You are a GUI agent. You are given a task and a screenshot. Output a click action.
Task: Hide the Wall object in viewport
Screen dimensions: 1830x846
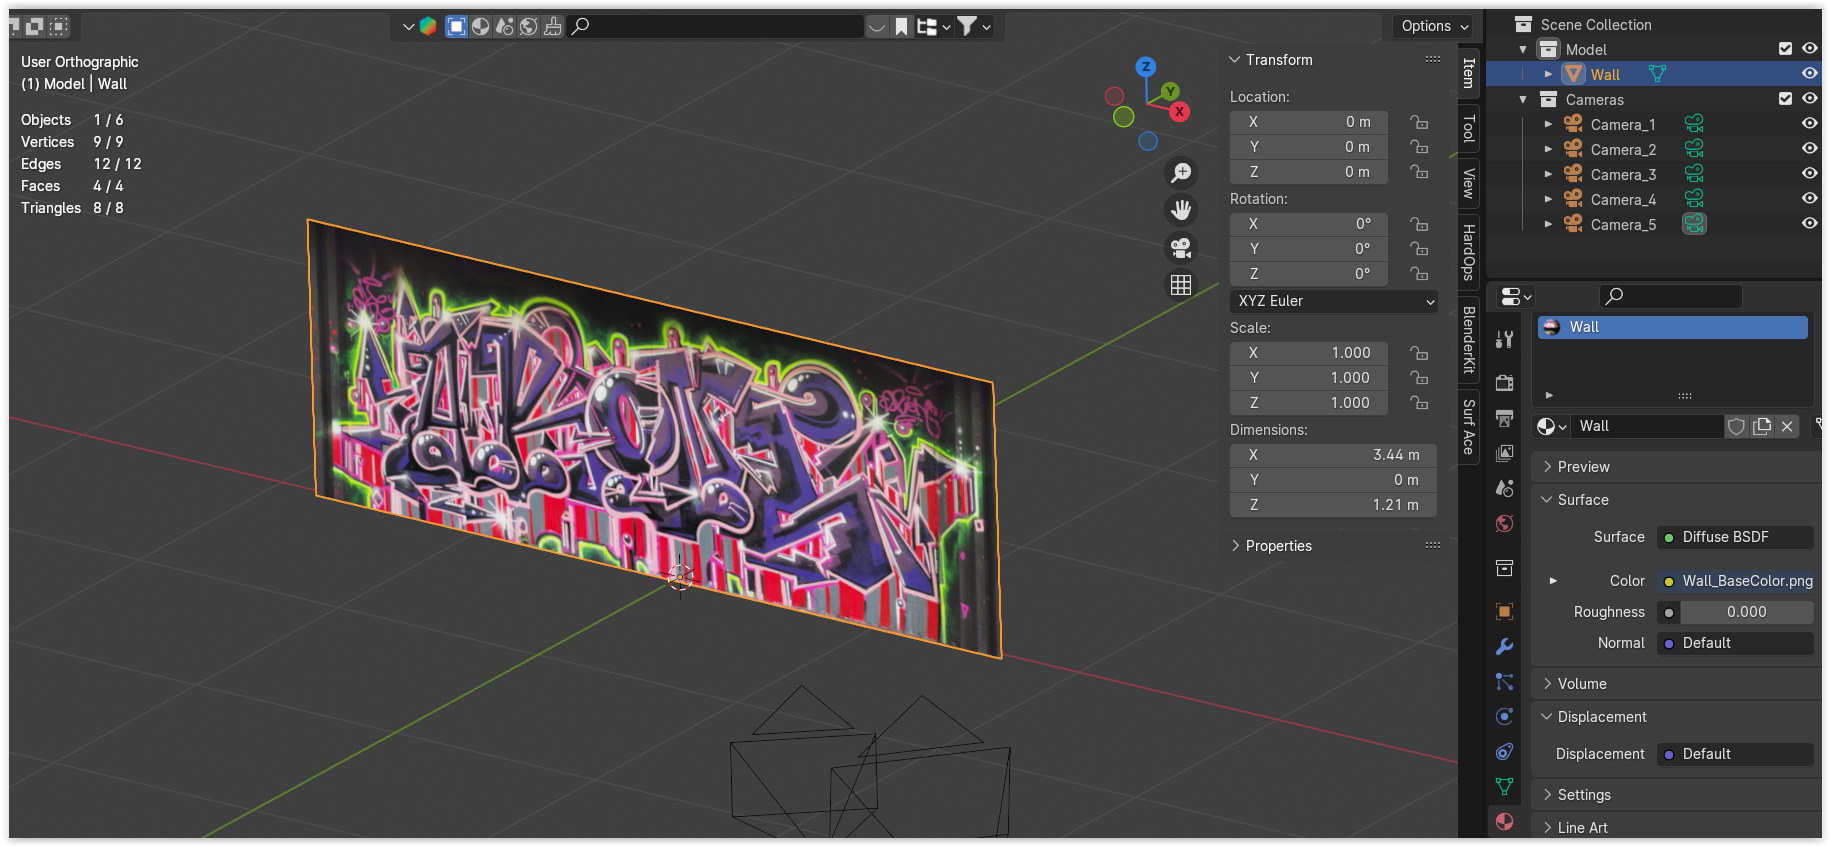1809,74
